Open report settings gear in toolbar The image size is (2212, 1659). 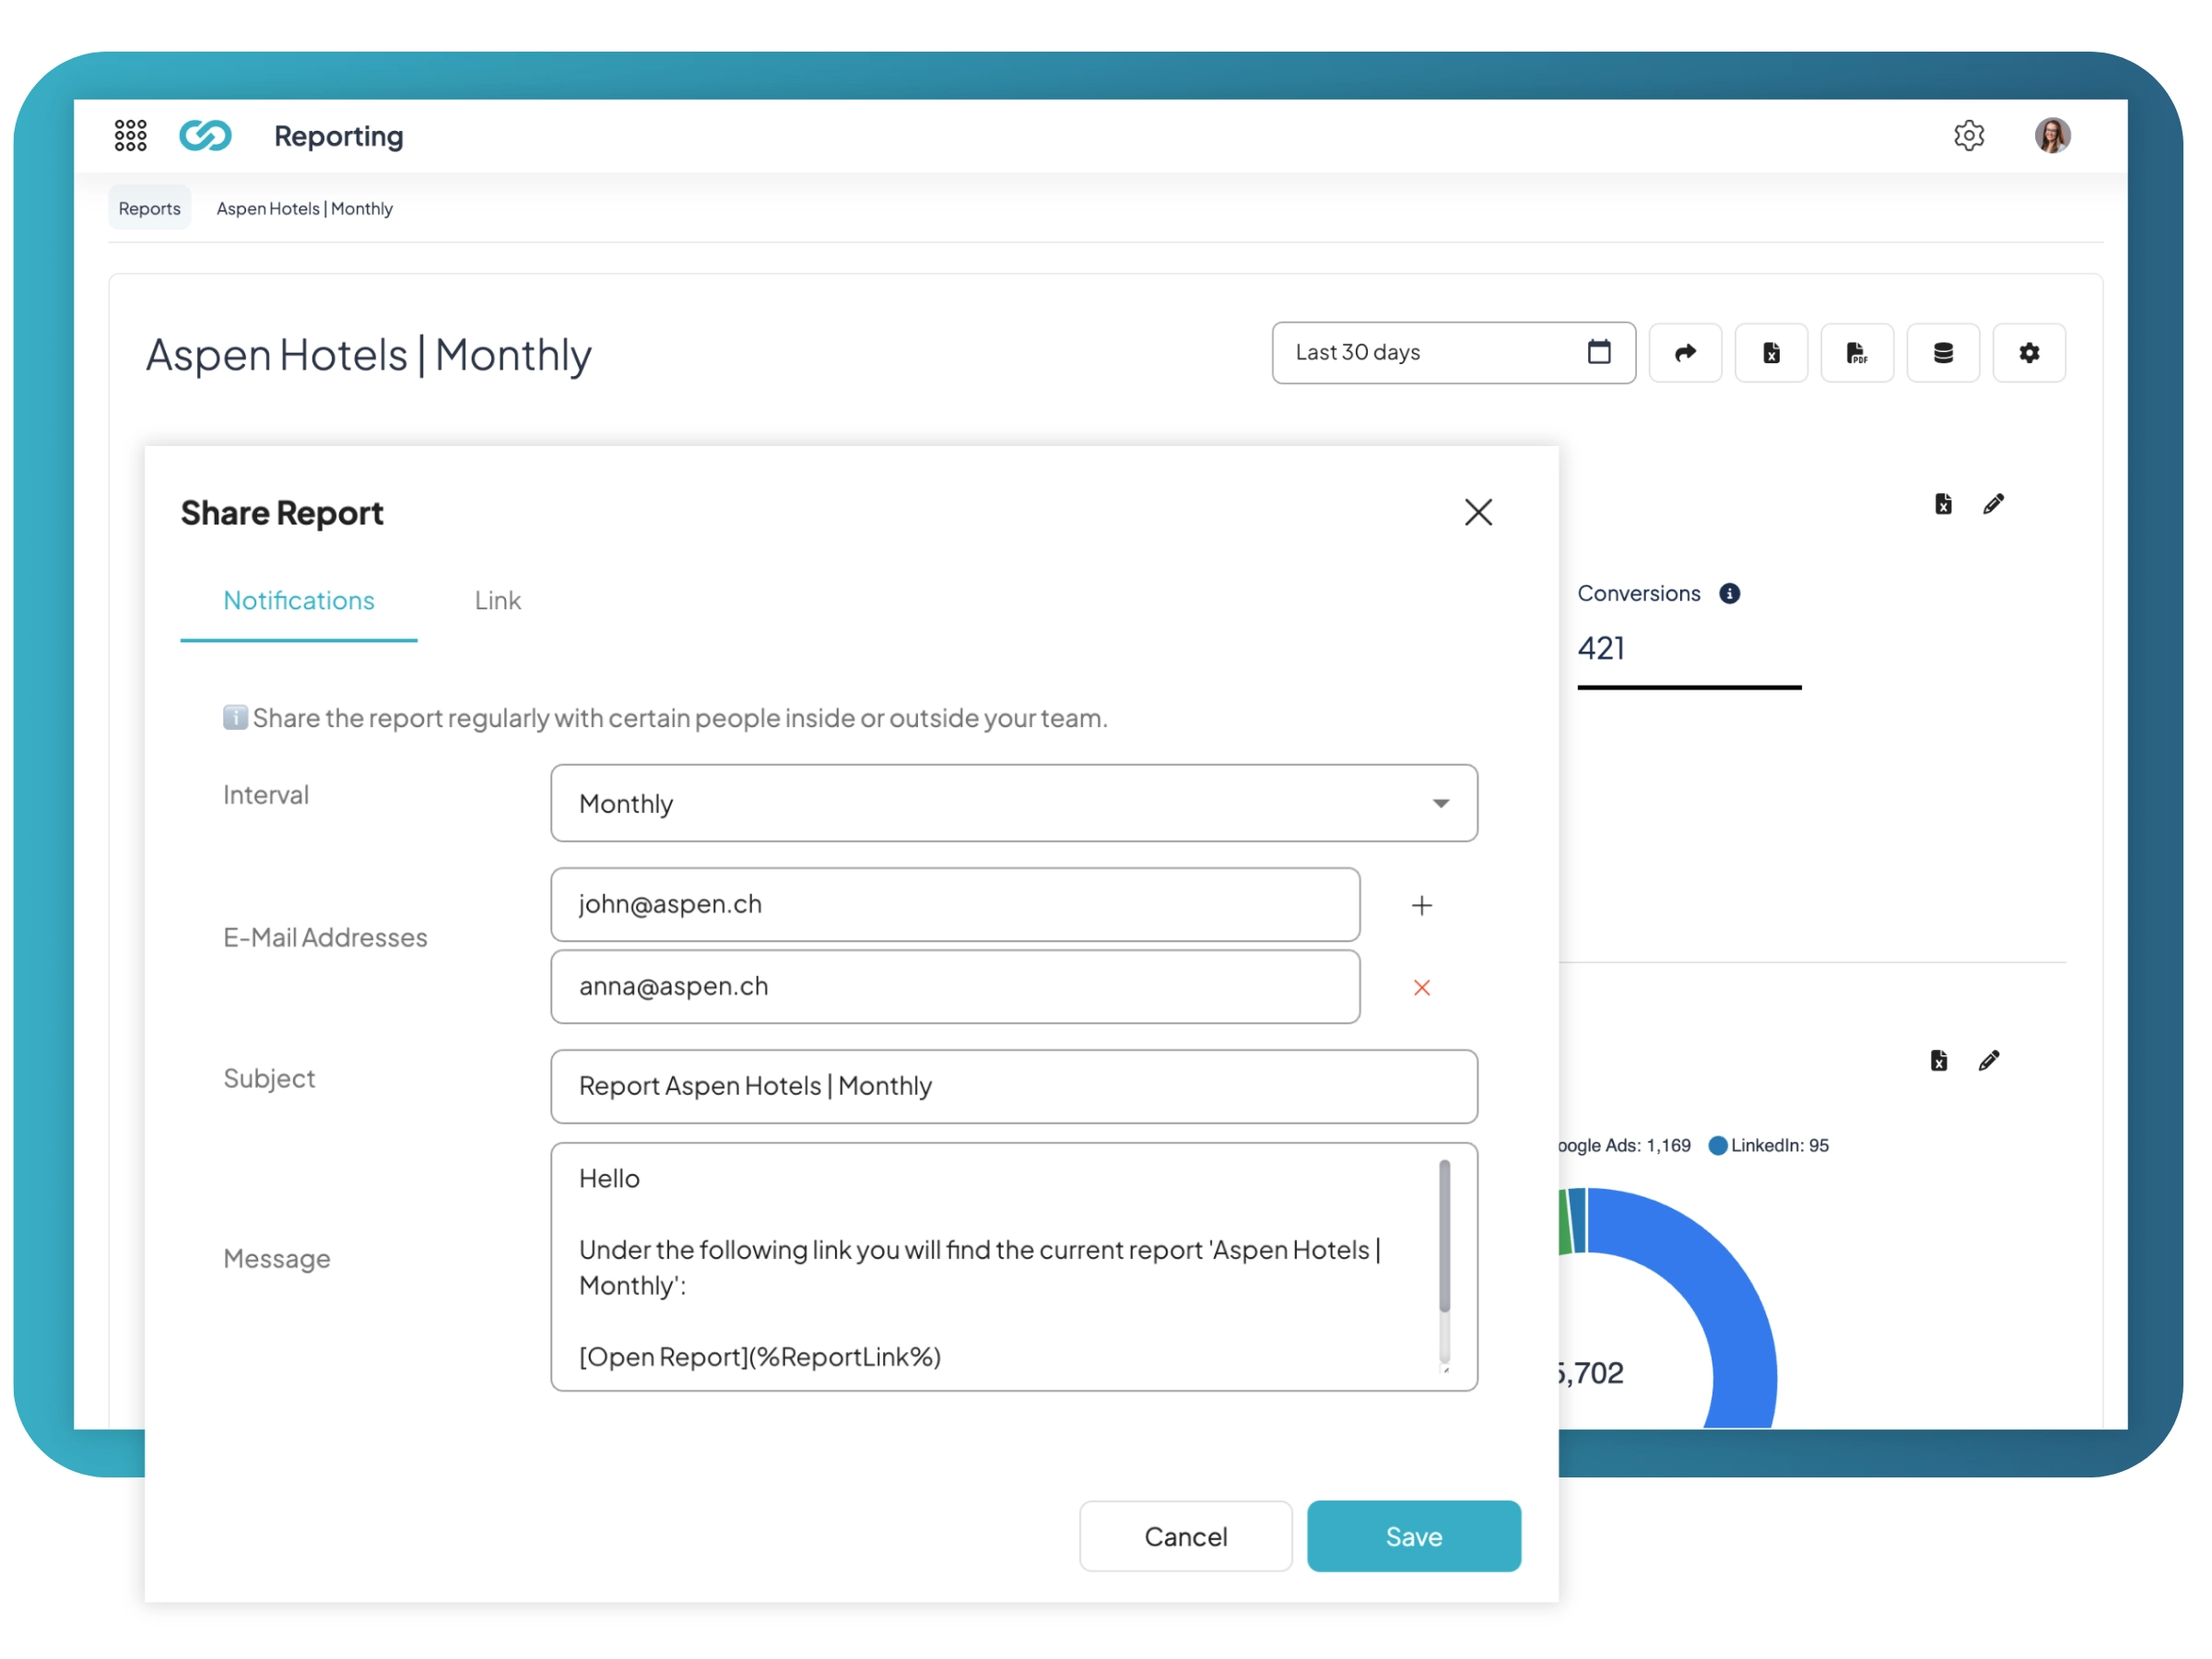(x=2029, y=353)
